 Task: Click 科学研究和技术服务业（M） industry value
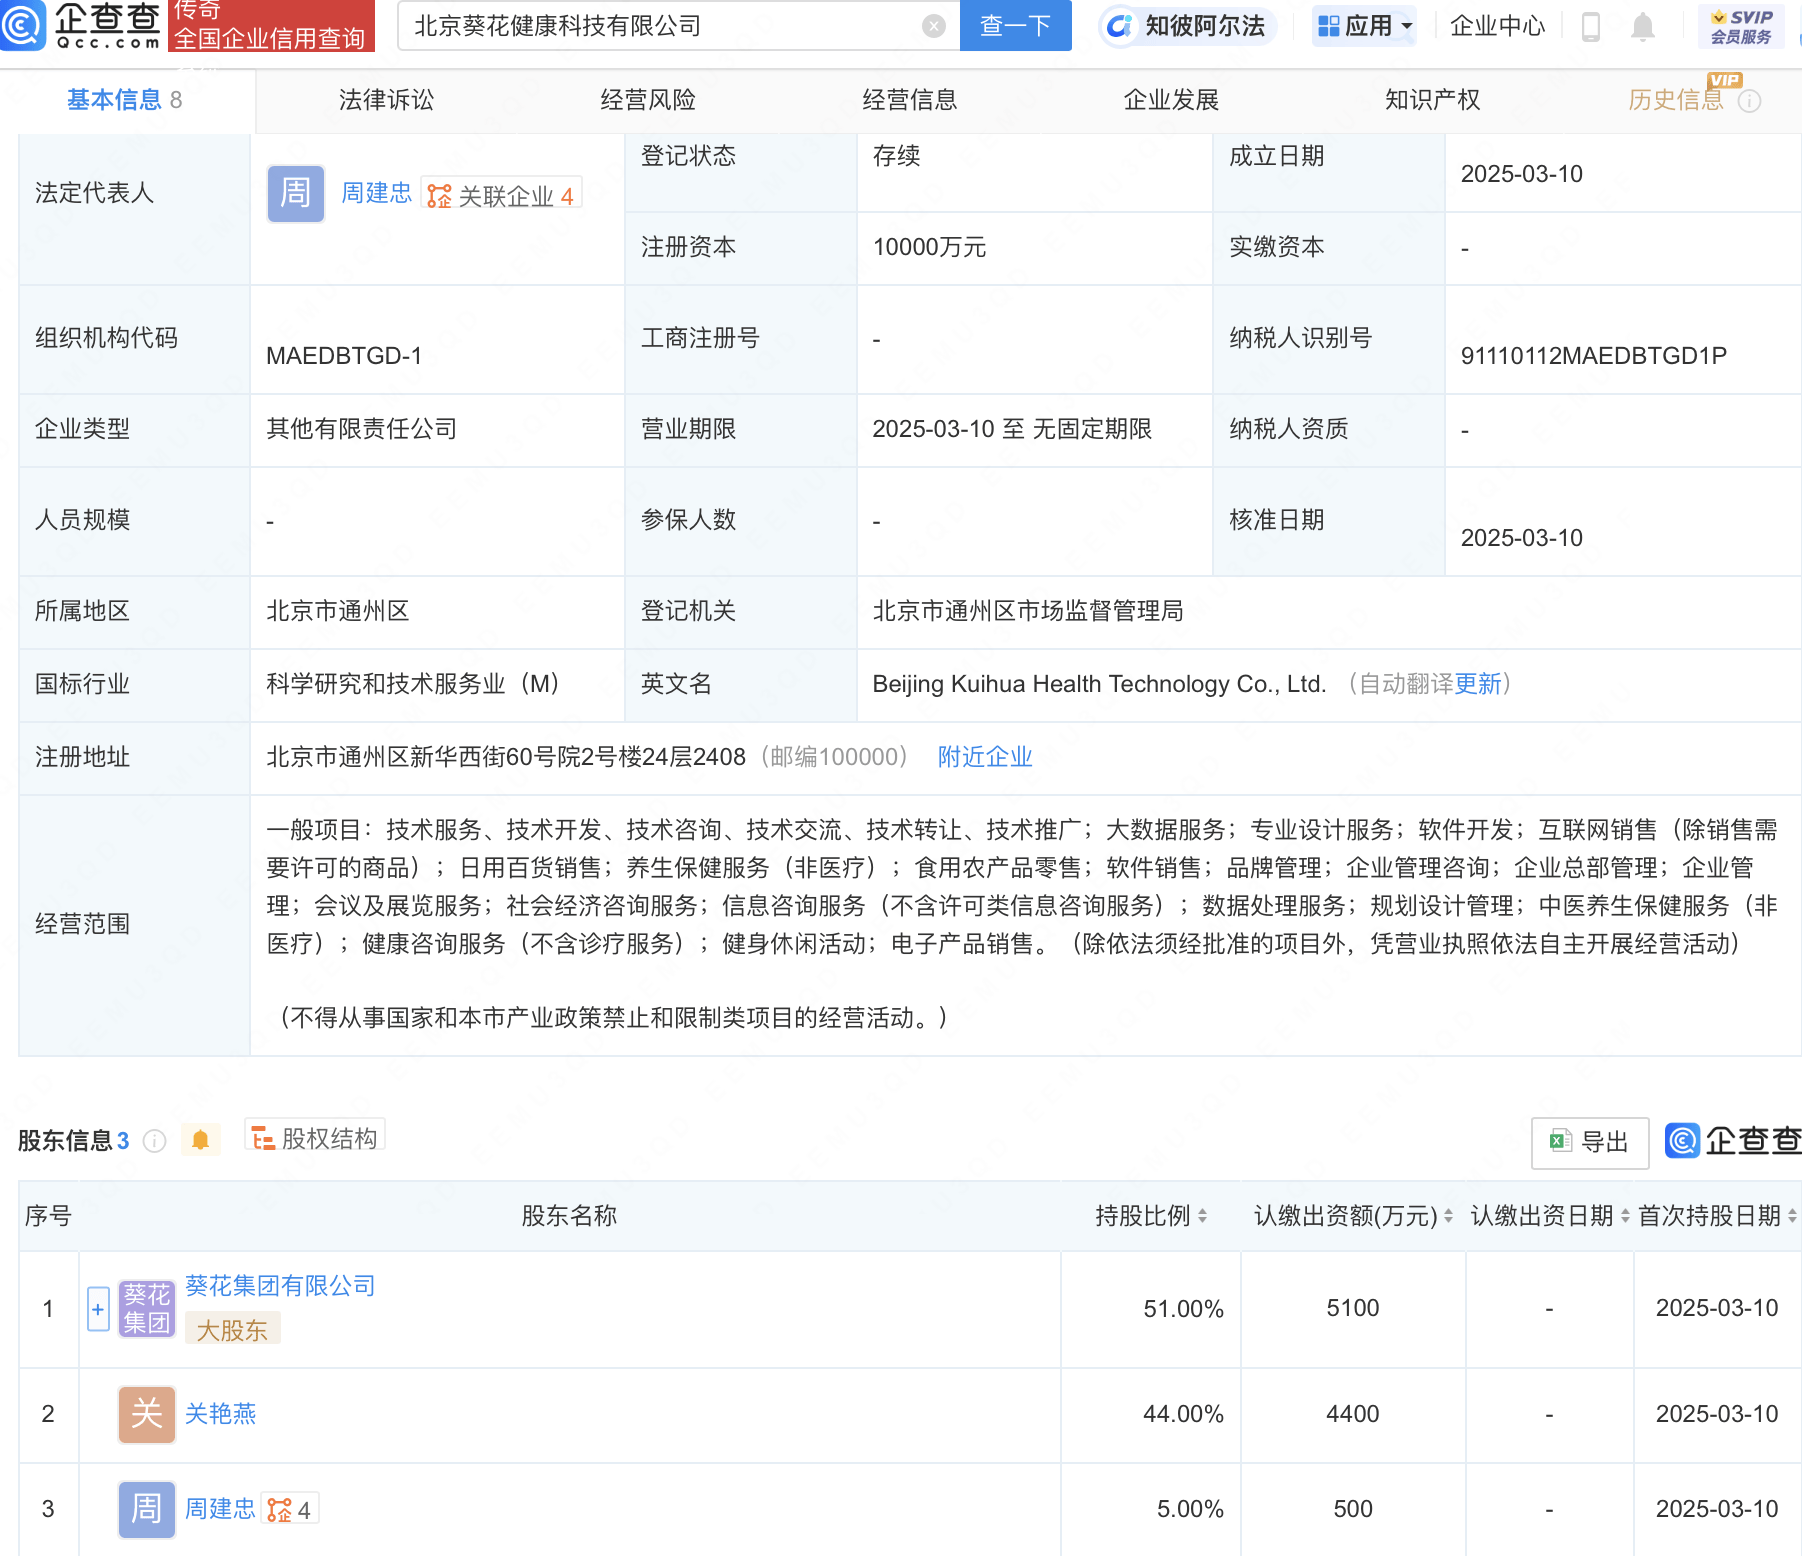(x=416, y=684)
